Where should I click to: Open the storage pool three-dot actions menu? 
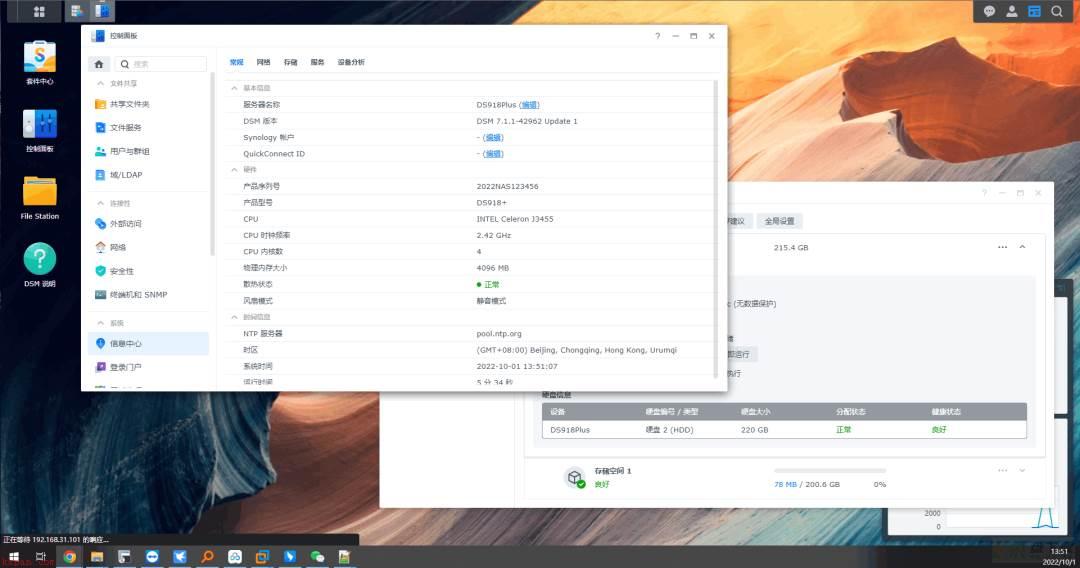[x=1002, y=247]
